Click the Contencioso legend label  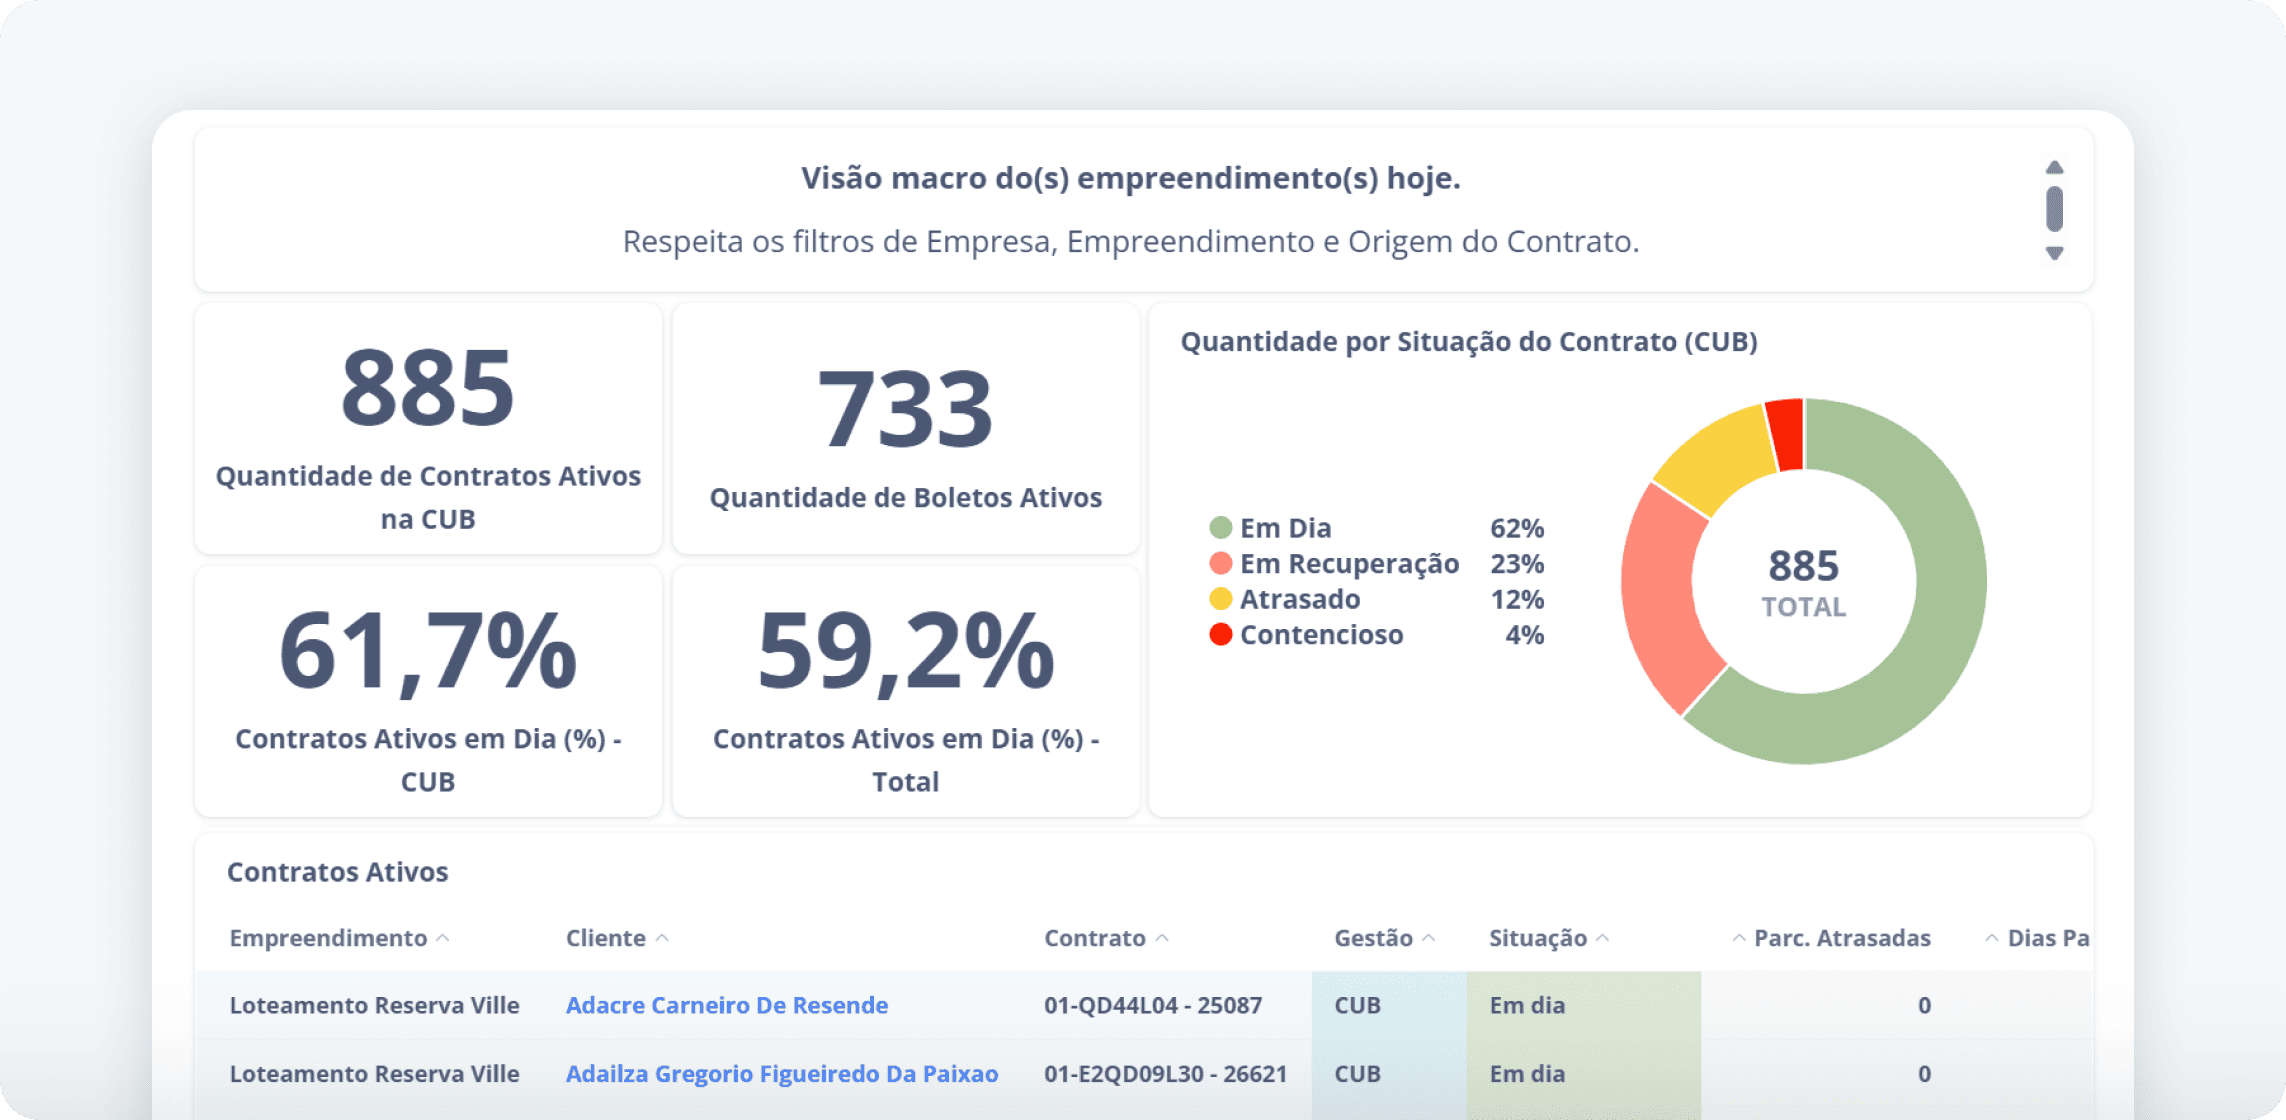(x=1322, y=634)
